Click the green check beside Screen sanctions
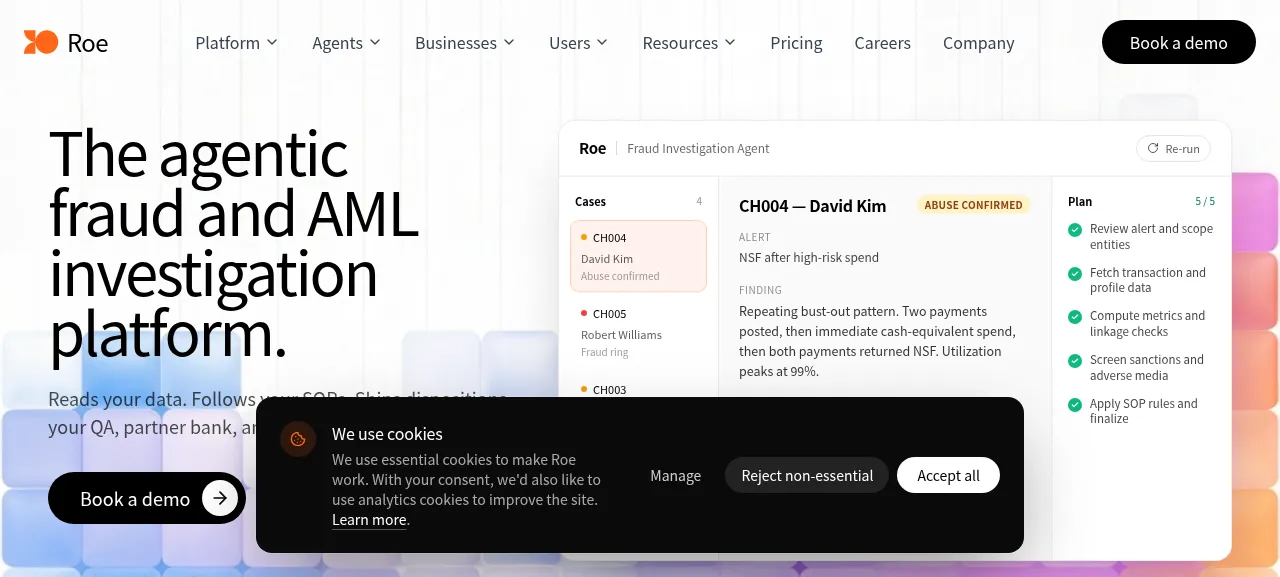This screenshot has height=577, width=1280. pyautogui.click(x=1075, y=361)
